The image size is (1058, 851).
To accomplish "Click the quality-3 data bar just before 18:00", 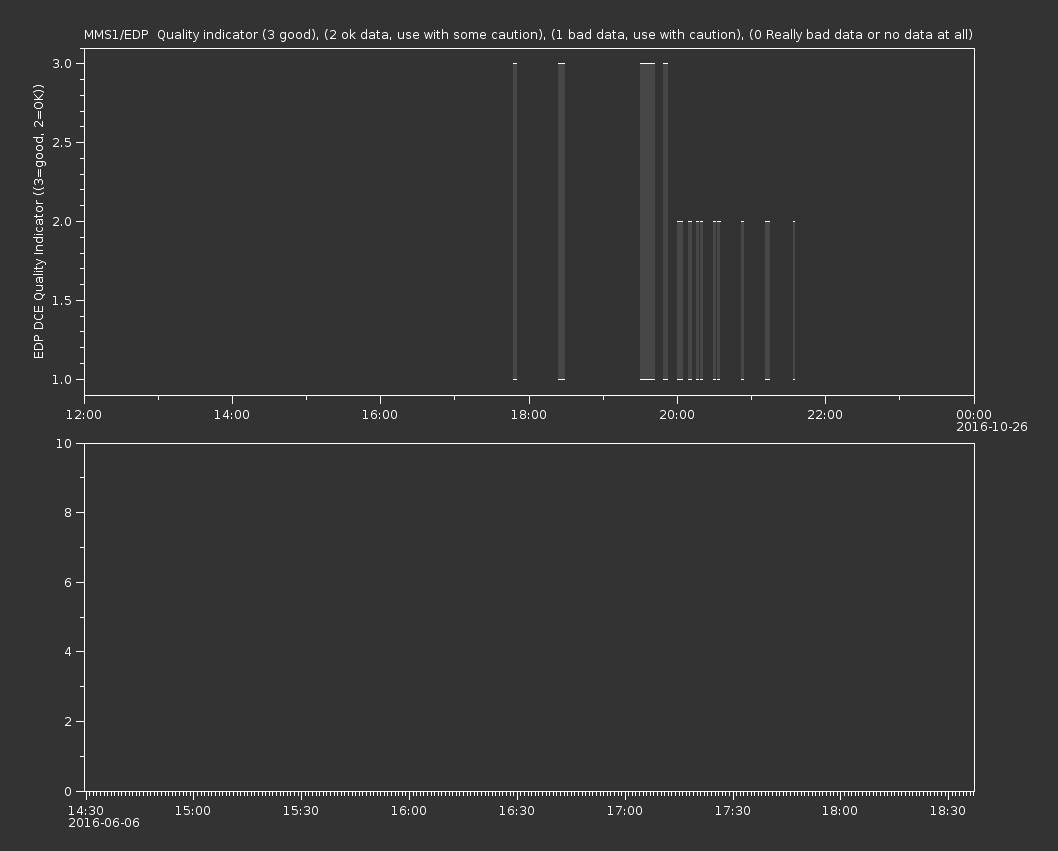I will 515,221.
